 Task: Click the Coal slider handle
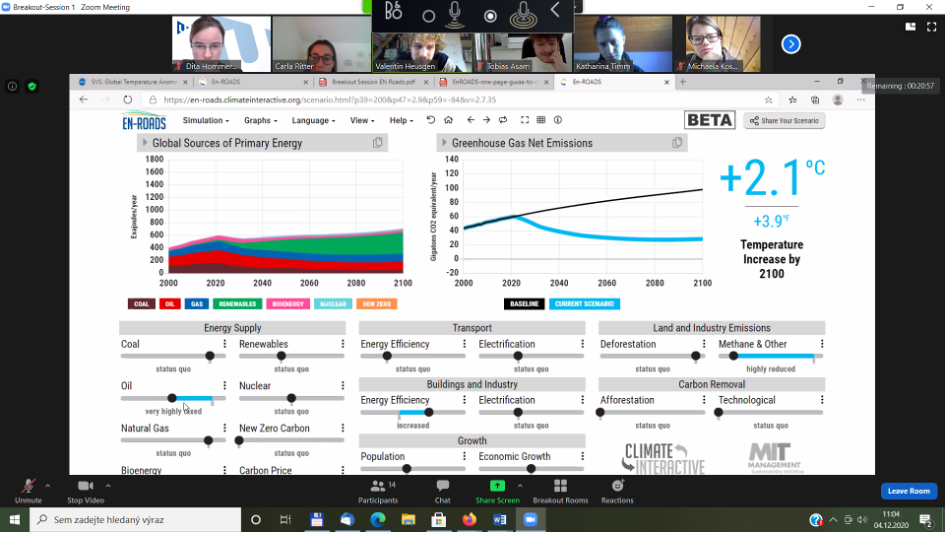[210, 356]
